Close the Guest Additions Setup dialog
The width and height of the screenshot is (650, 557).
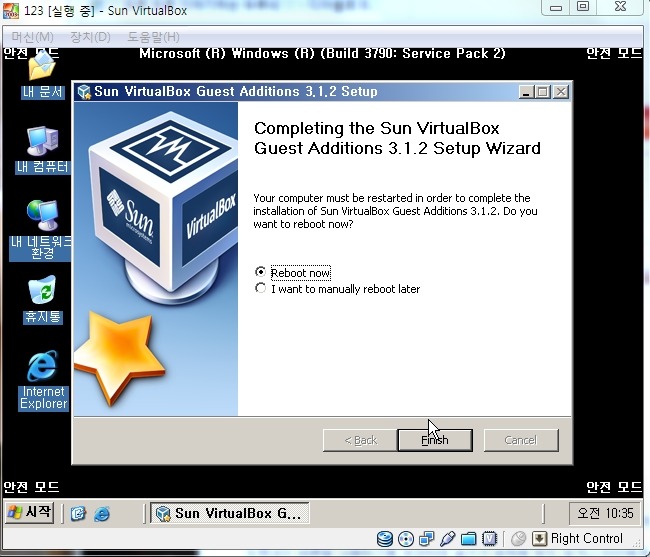561,92
